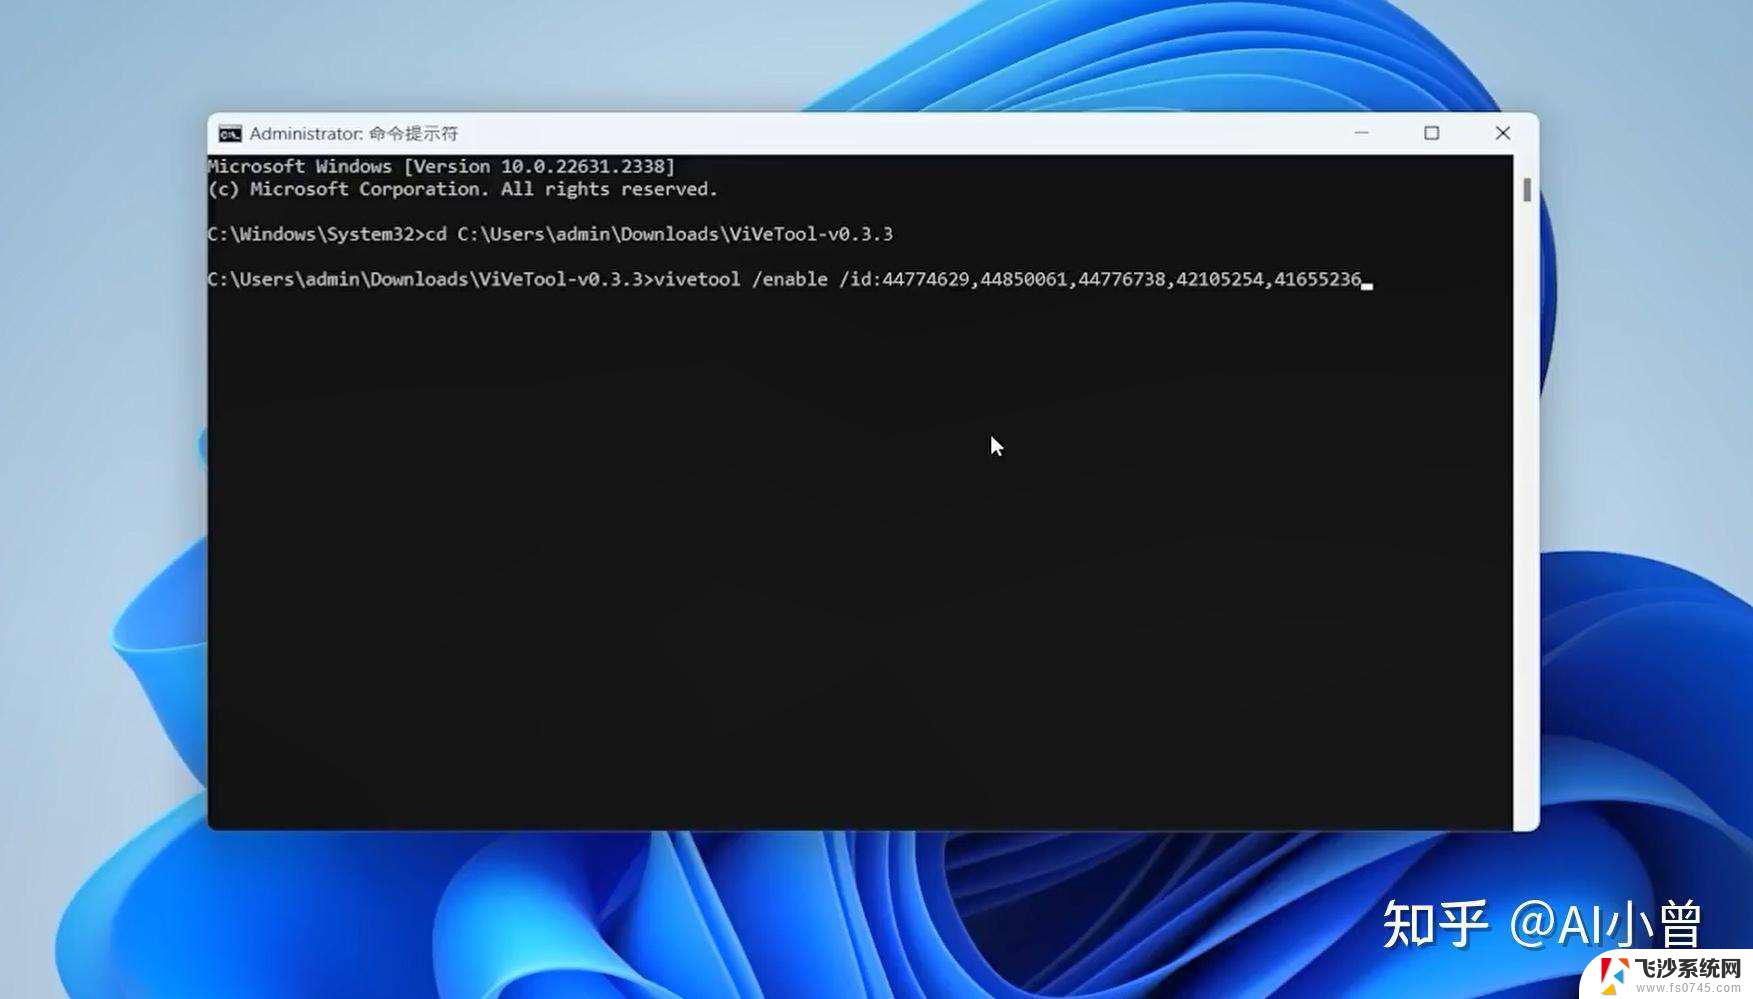This screenshot has width=1753, height=999.
Task: Click the 'Administrator: 命令提示符' title text
Action: 354,134
